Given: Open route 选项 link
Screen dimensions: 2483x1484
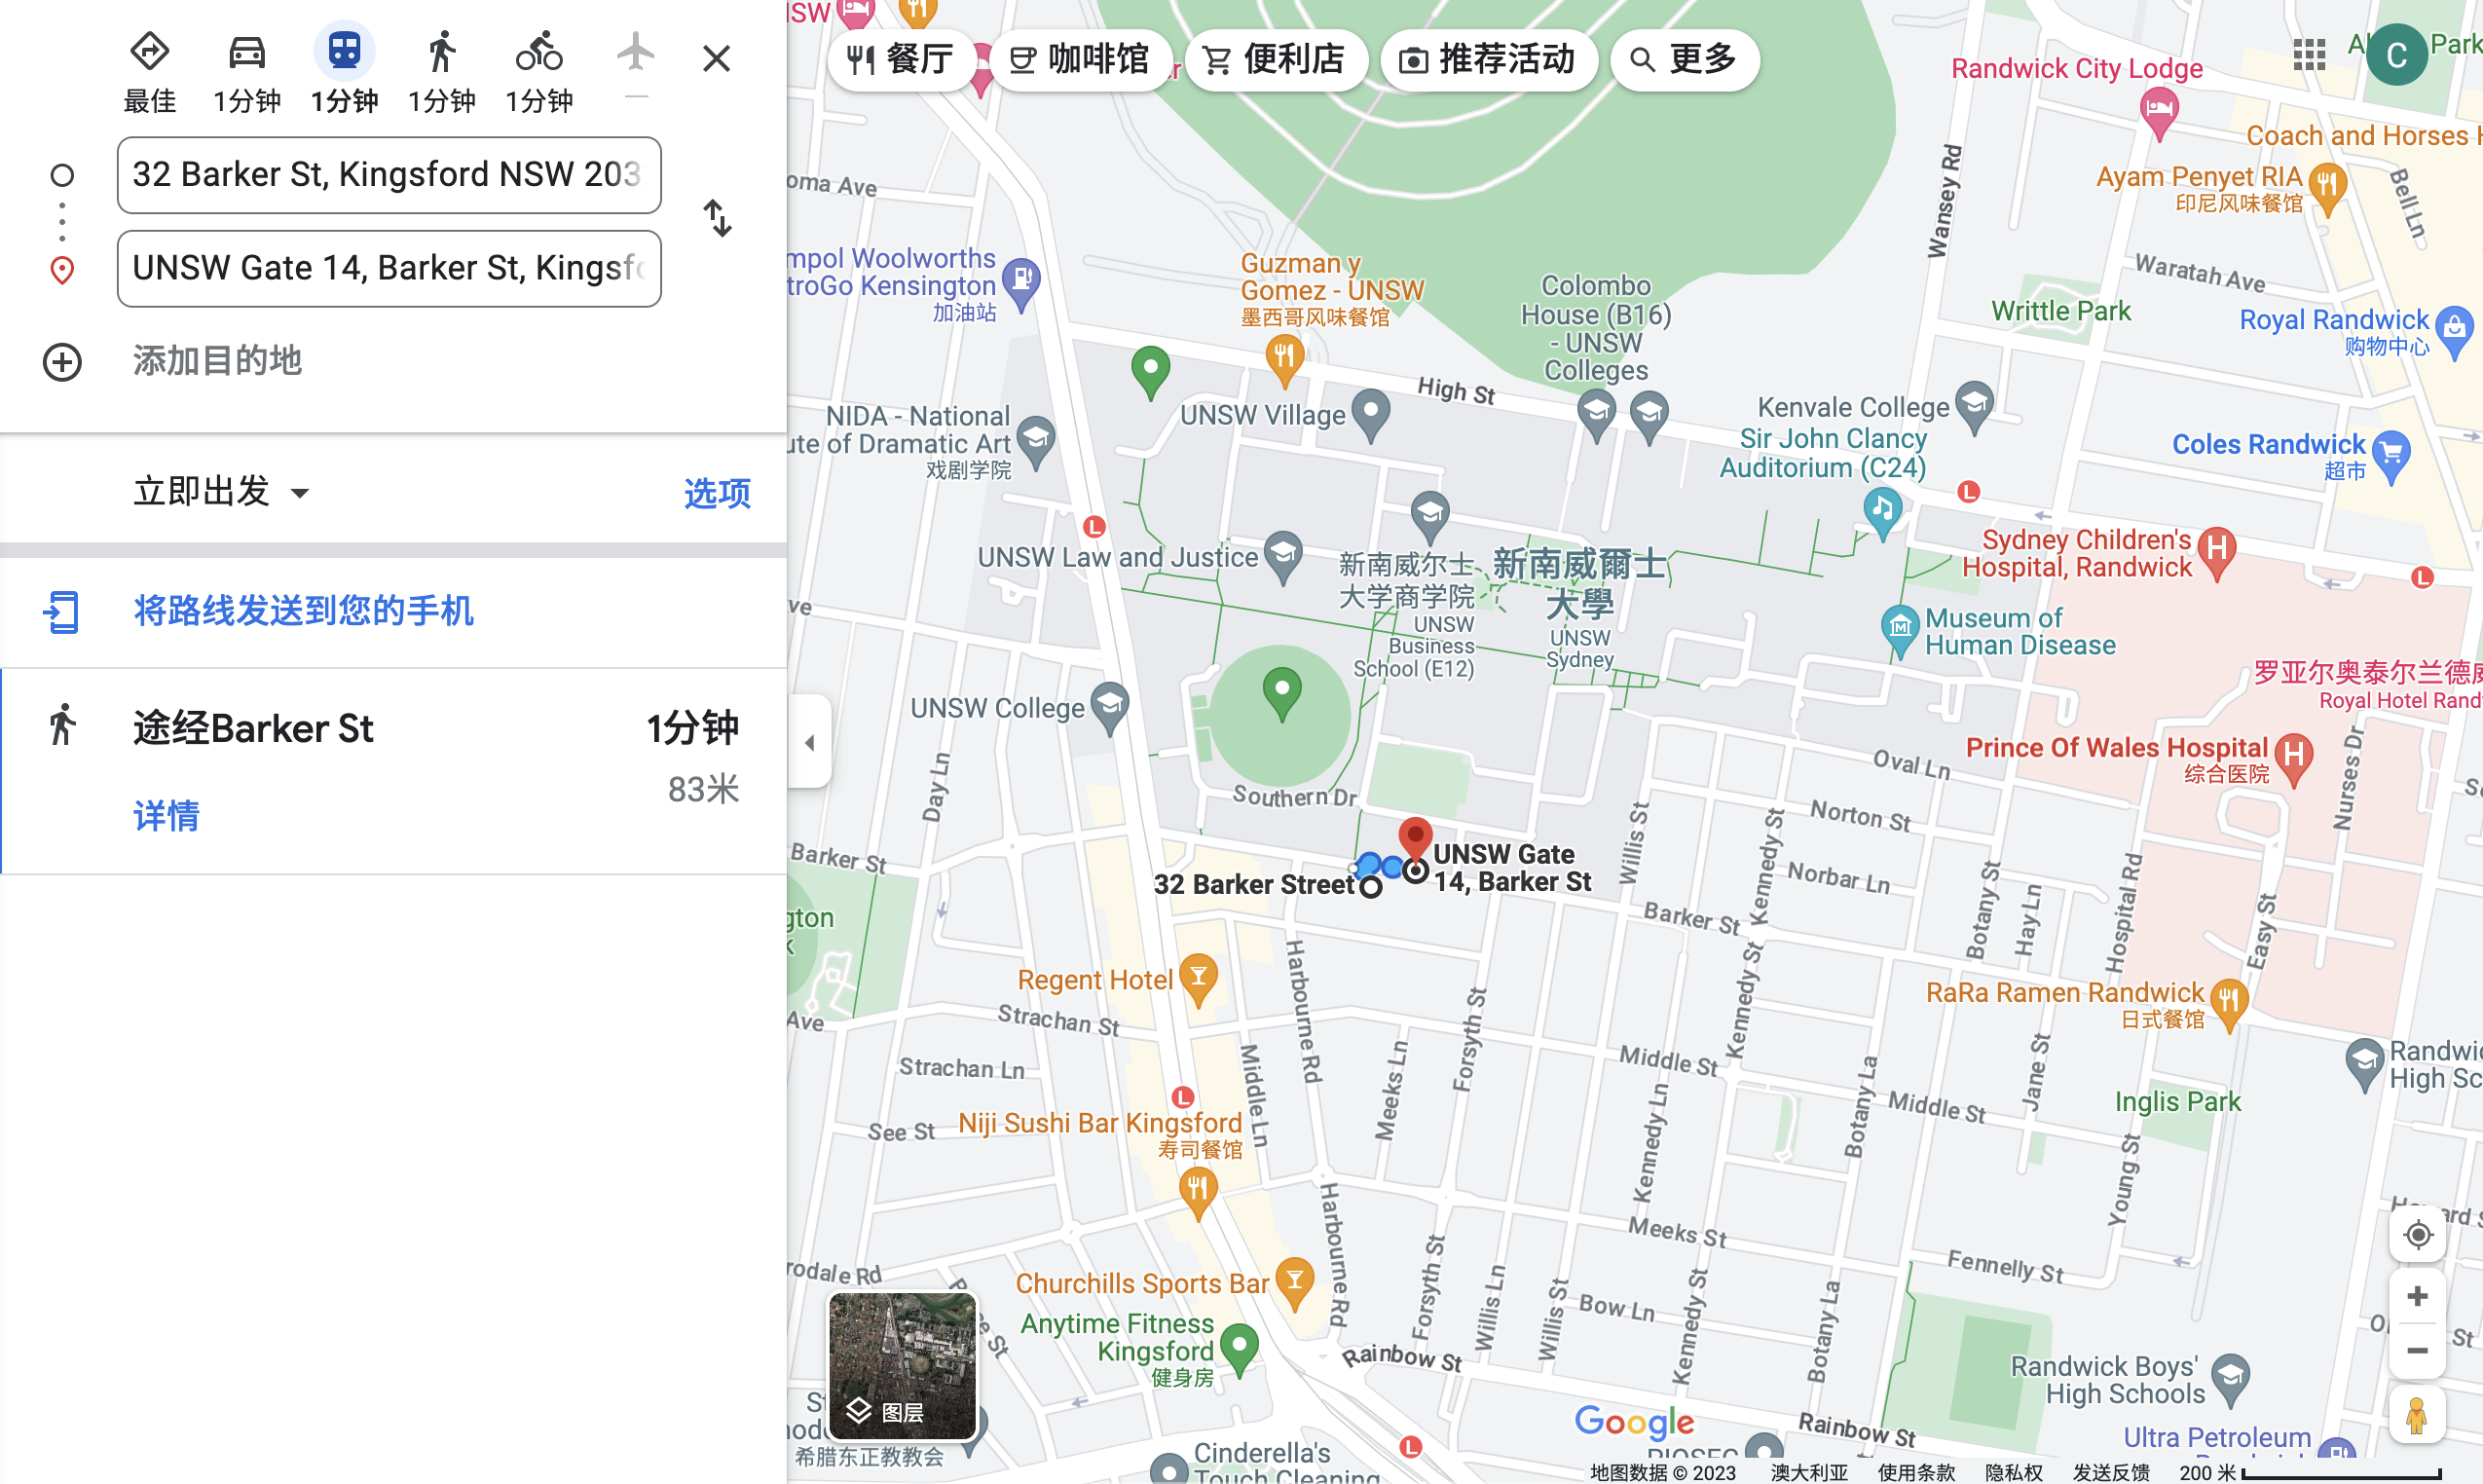Looking at the screenshot, I should tap(717, 493).
